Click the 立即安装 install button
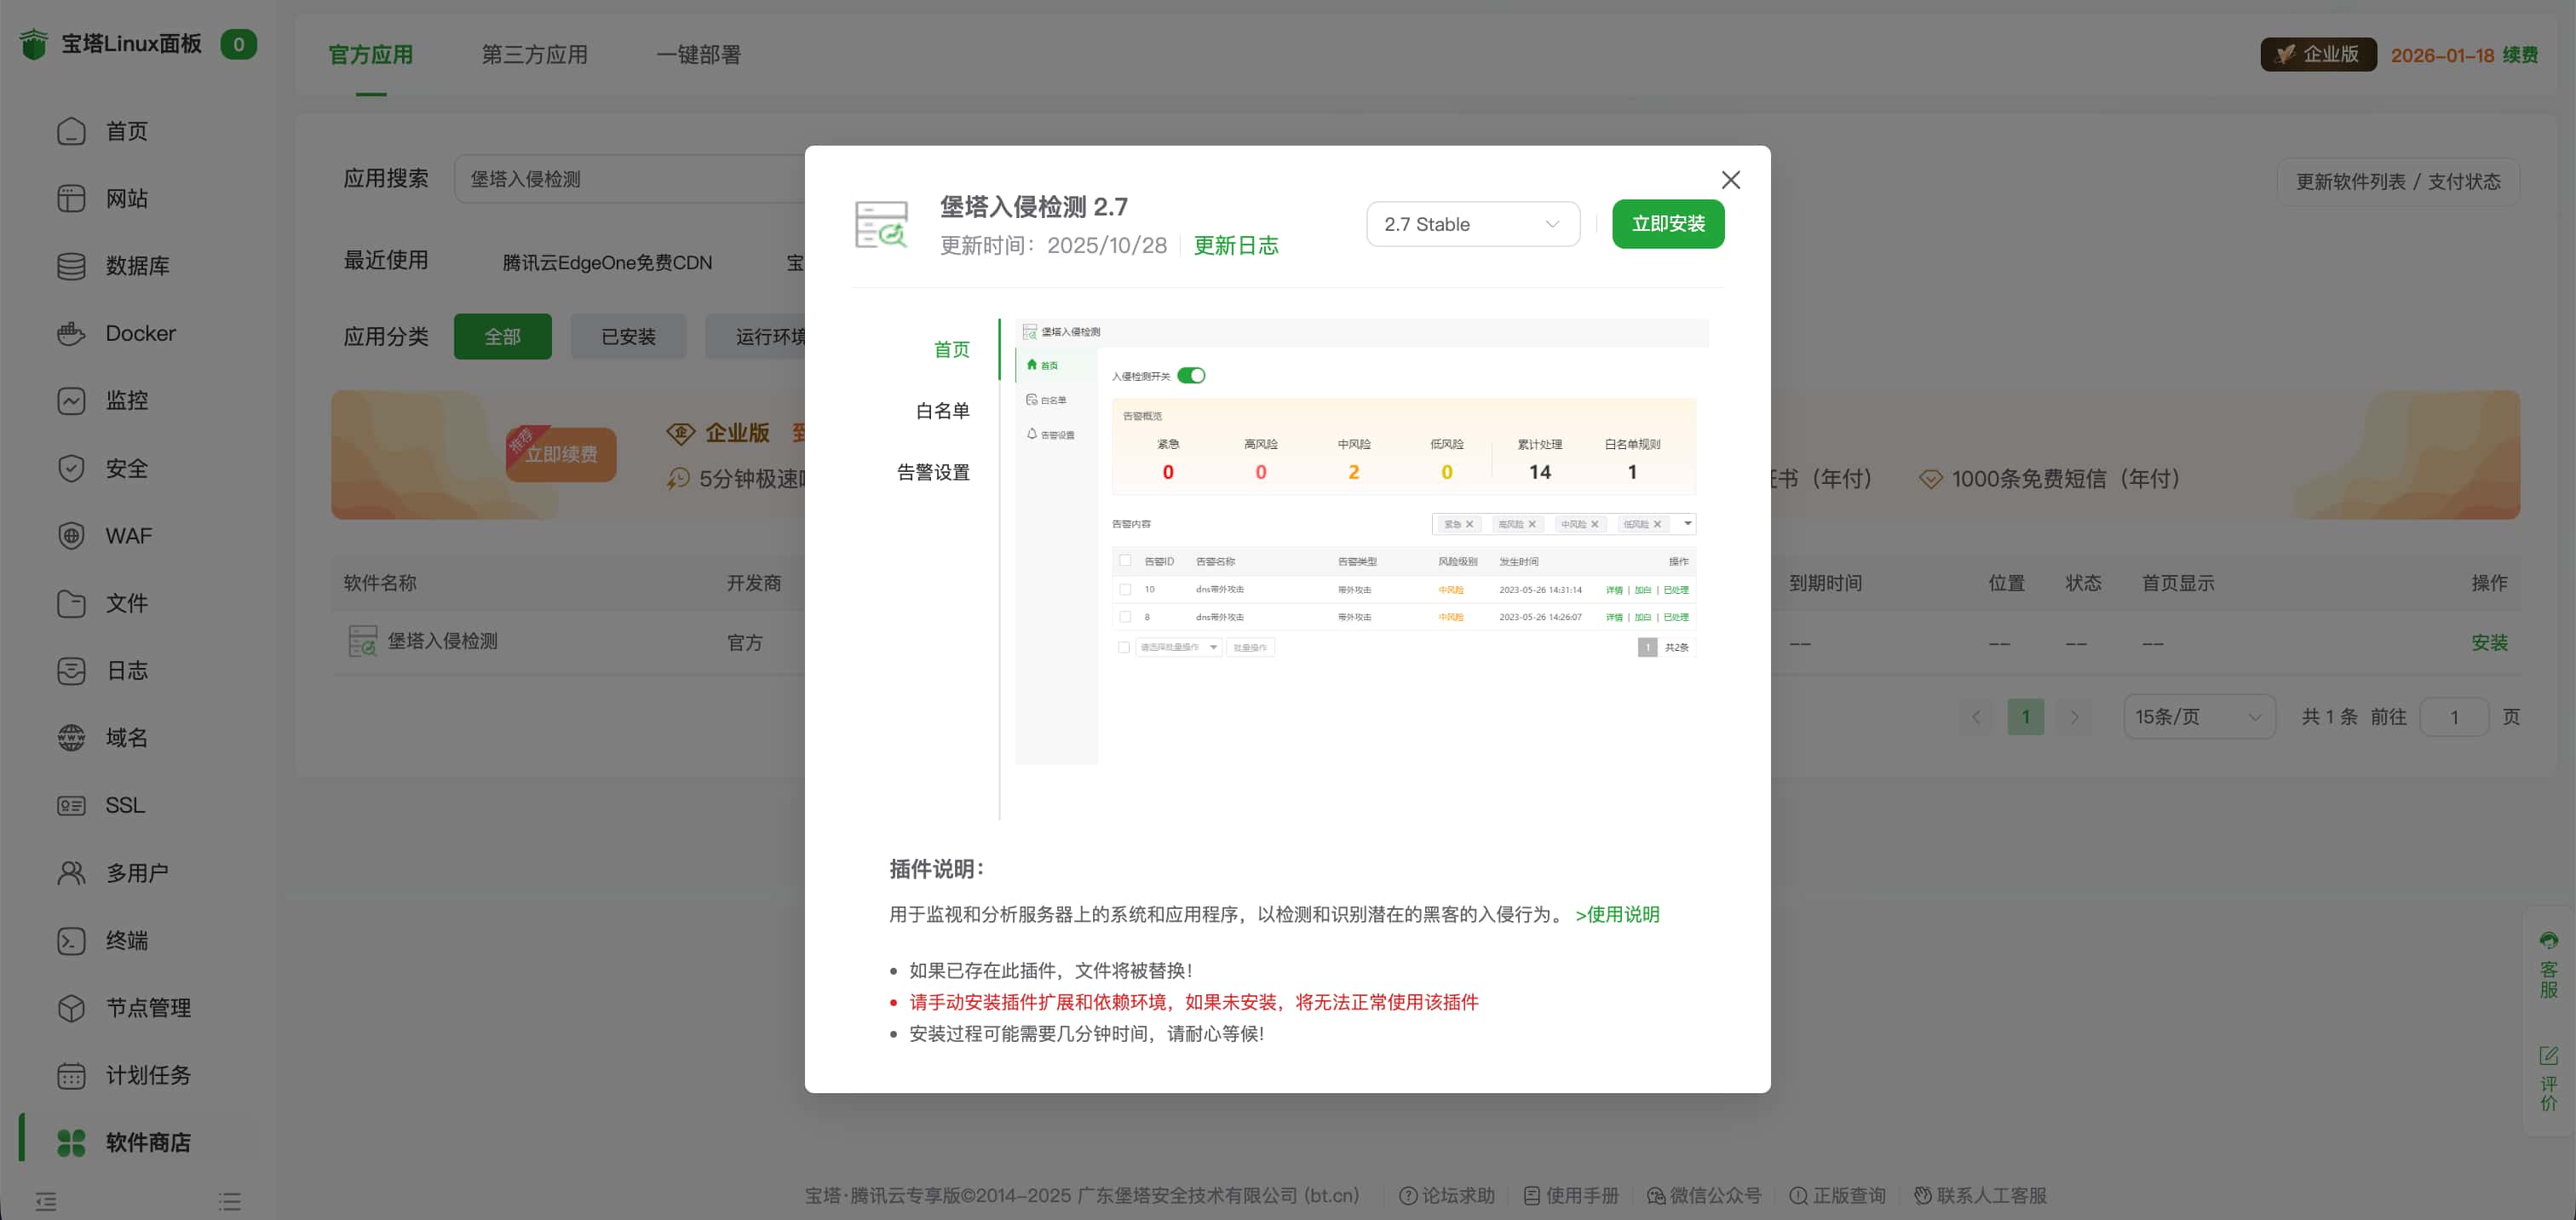The width and height of the screenshot is (2576, 1220). click(1667, 224)
